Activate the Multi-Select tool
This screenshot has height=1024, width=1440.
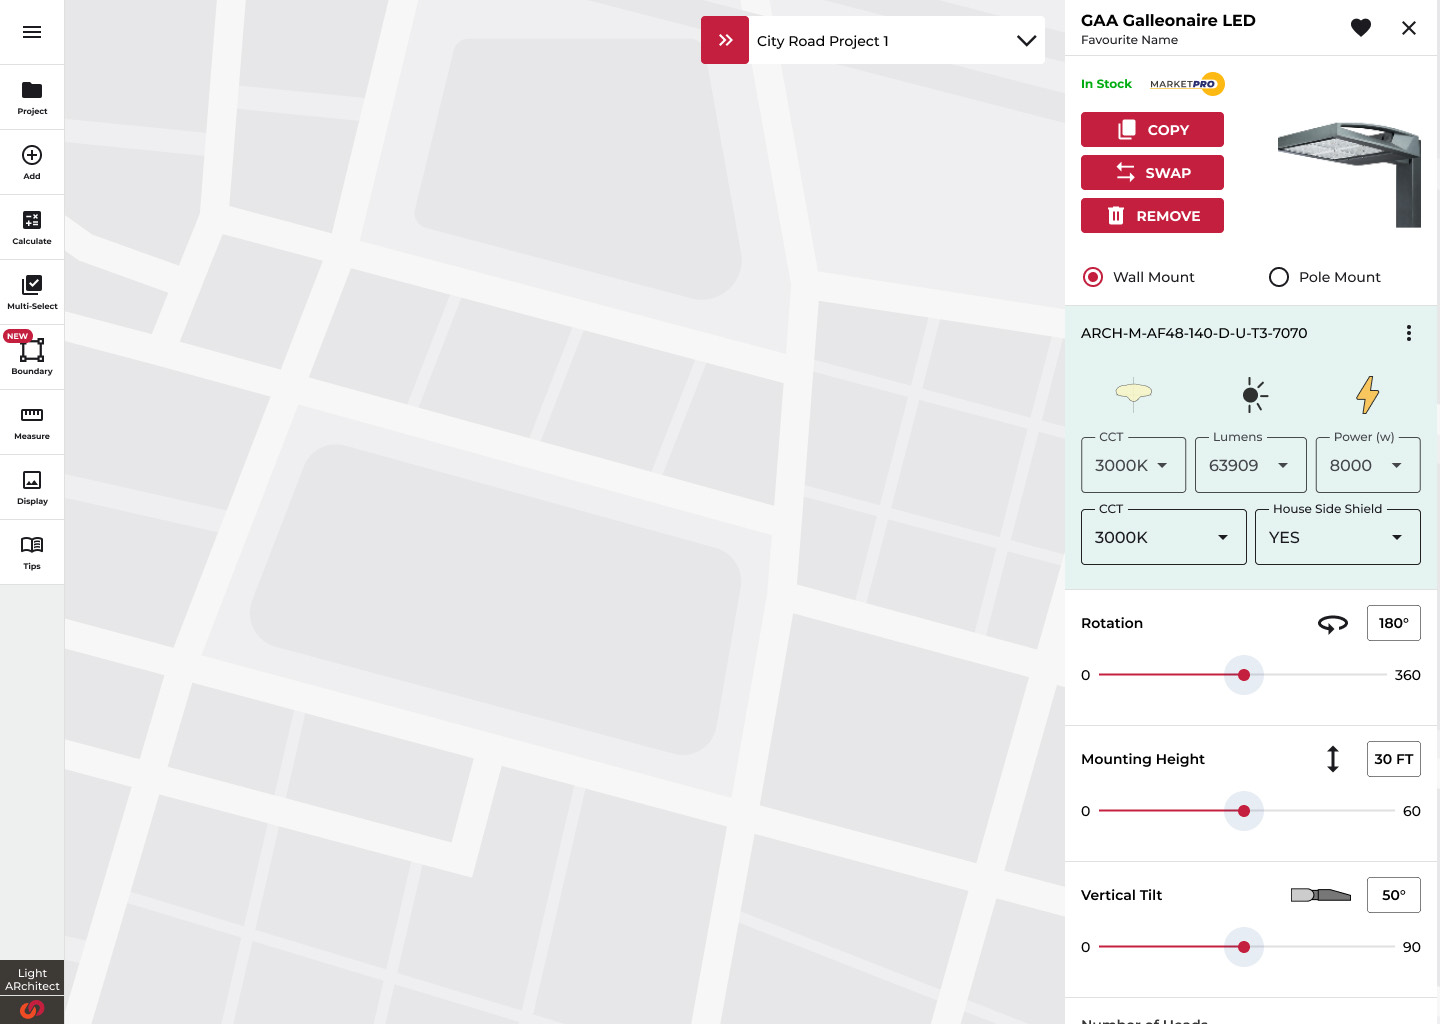pos(32,293)
